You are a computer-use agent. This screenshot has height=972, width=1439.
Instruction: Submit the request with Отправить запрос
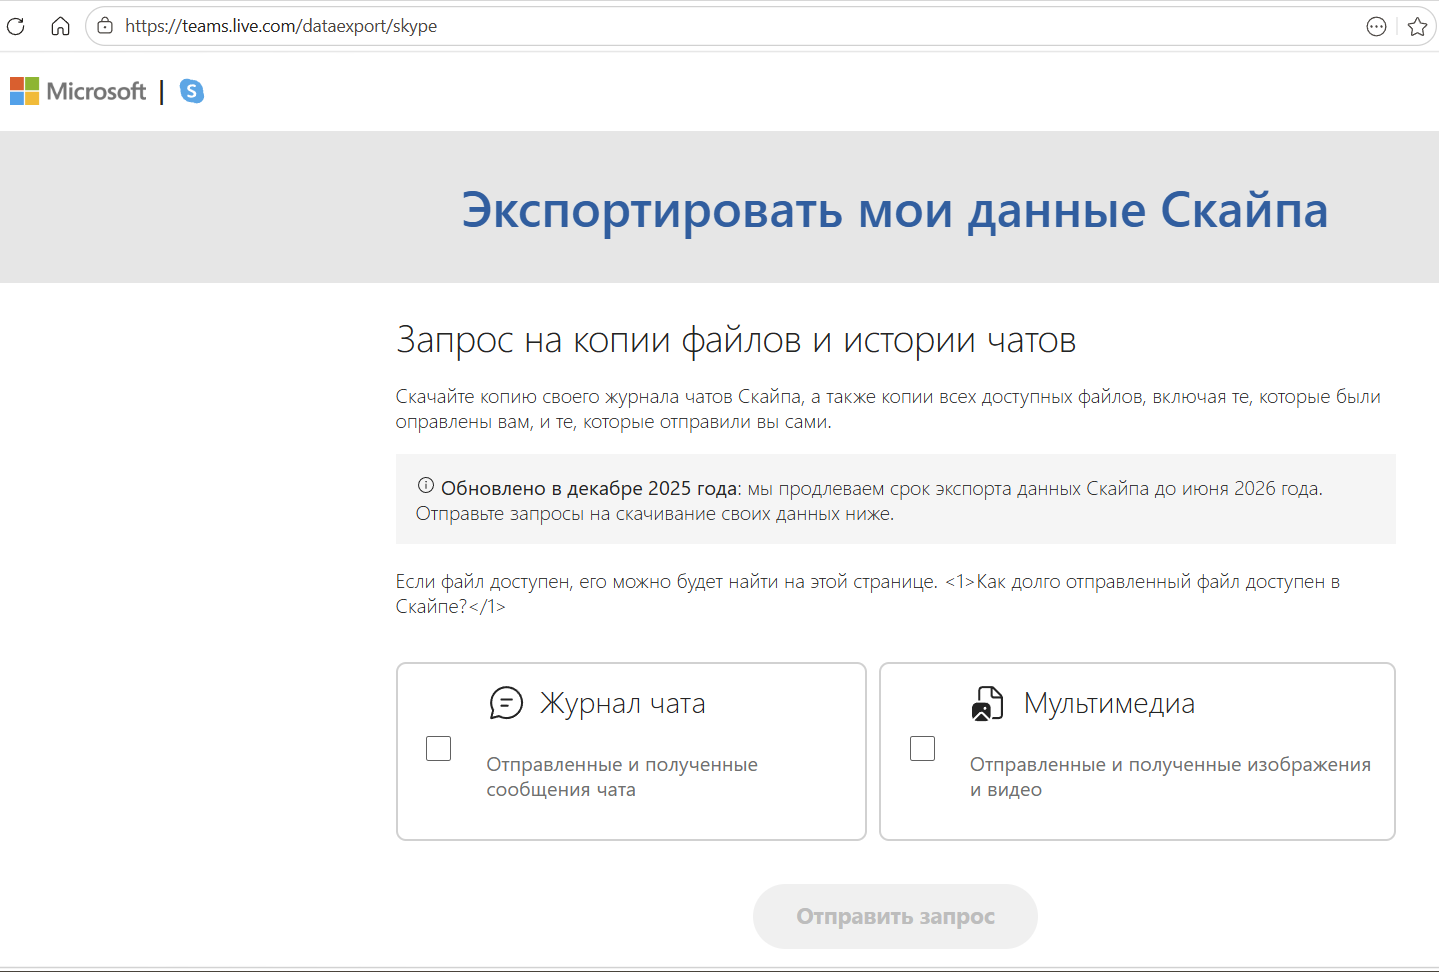click(895, 916)
